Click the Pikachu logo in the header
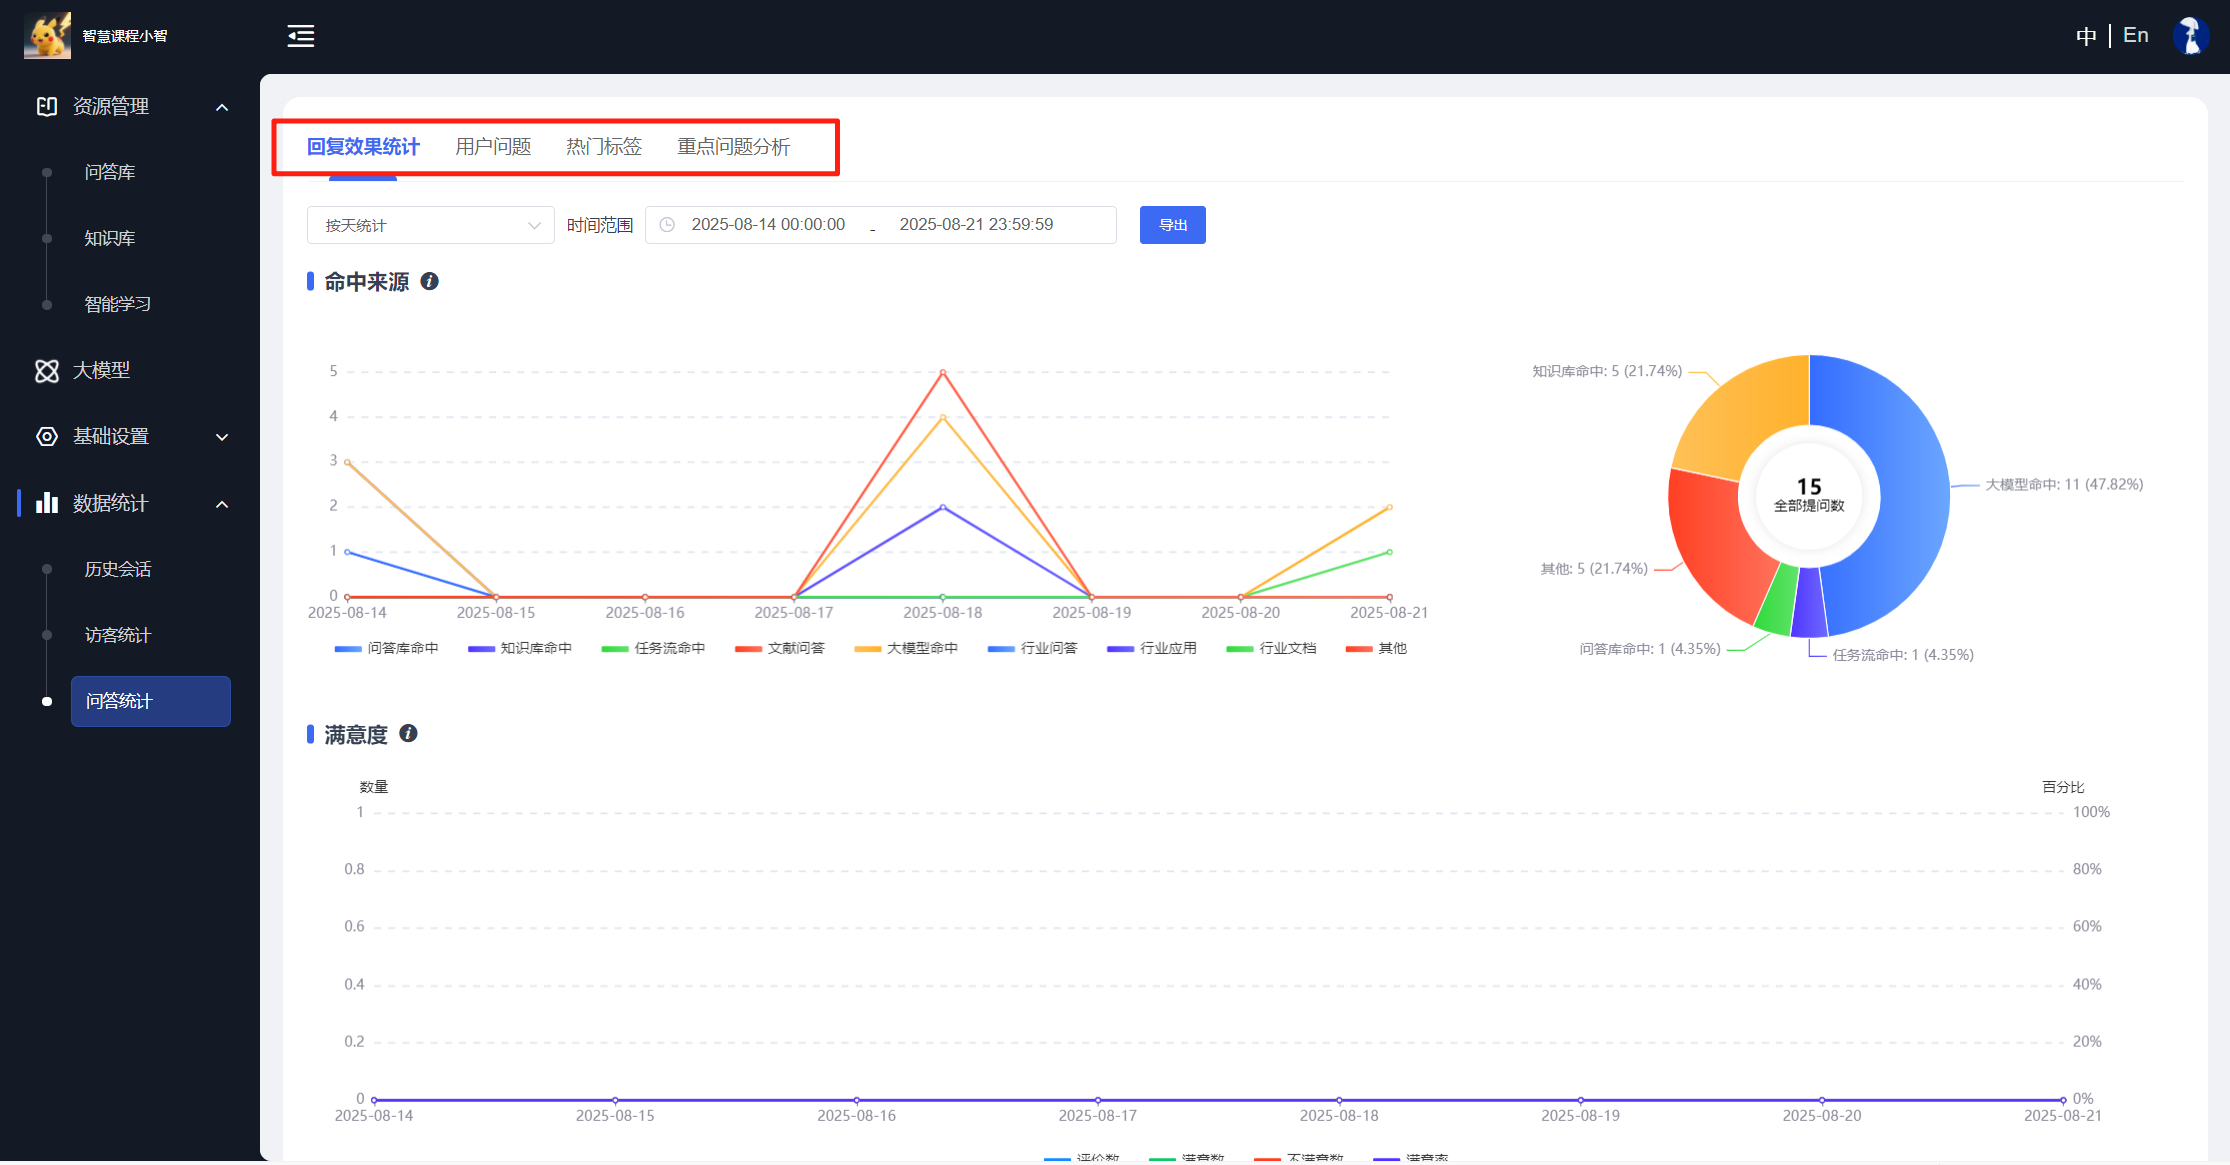The image size is (2230, 1165). coord(47,36)
